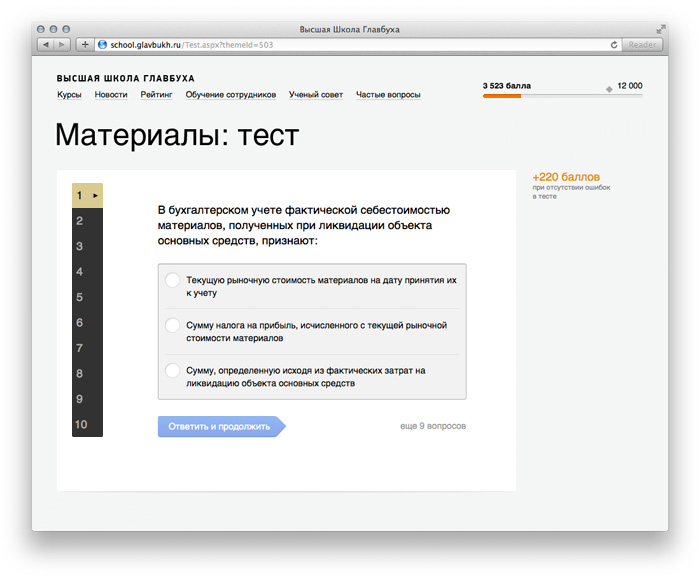Image resolution: width=700 pixels, height=581 pixels.
Task: Open the "Курсы" menu item
Action: point(69,95)
